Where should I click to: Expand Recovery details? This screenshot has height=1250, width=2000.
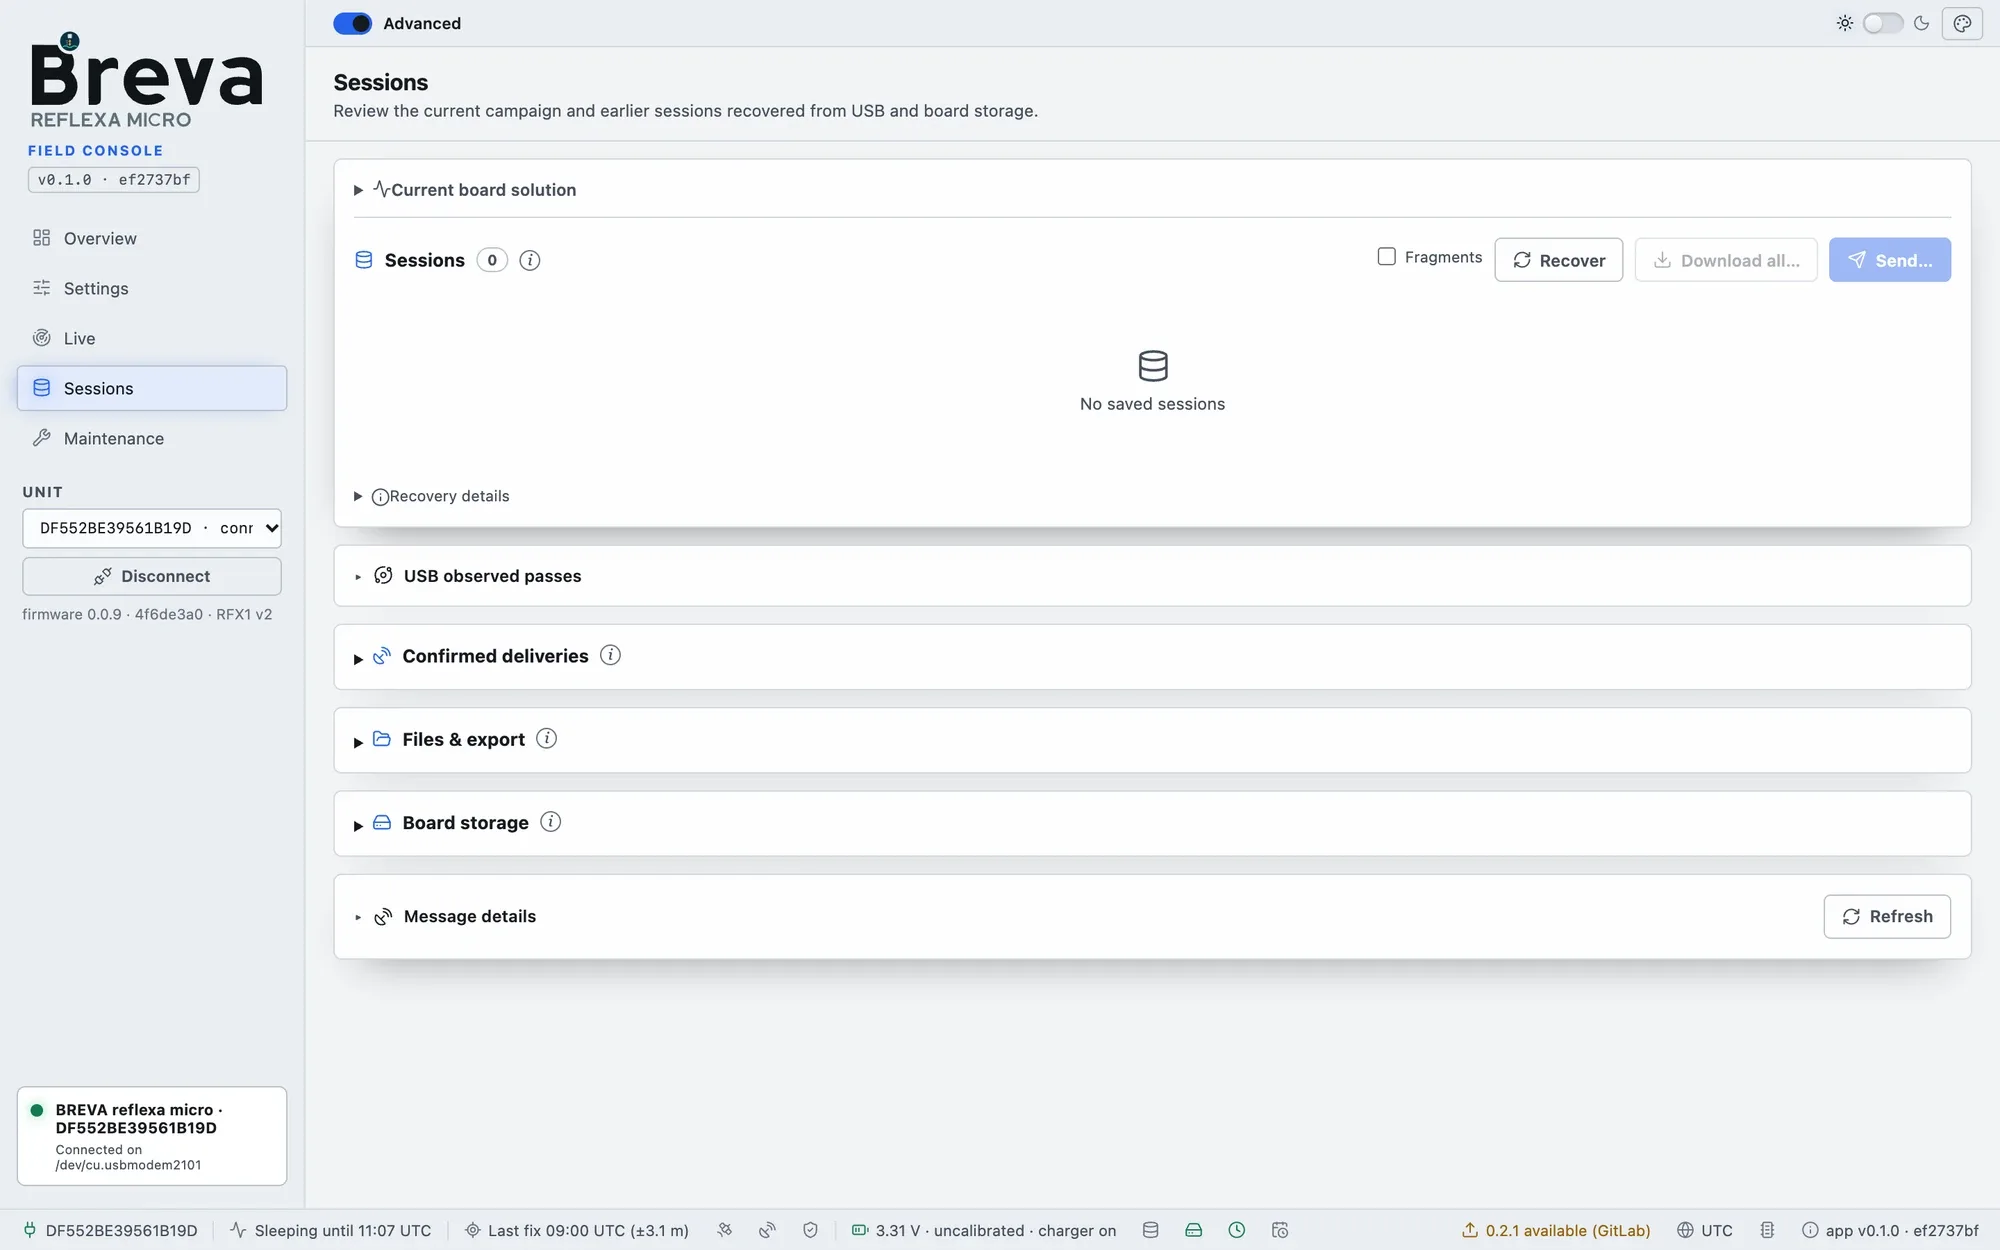tap(432, 496)
